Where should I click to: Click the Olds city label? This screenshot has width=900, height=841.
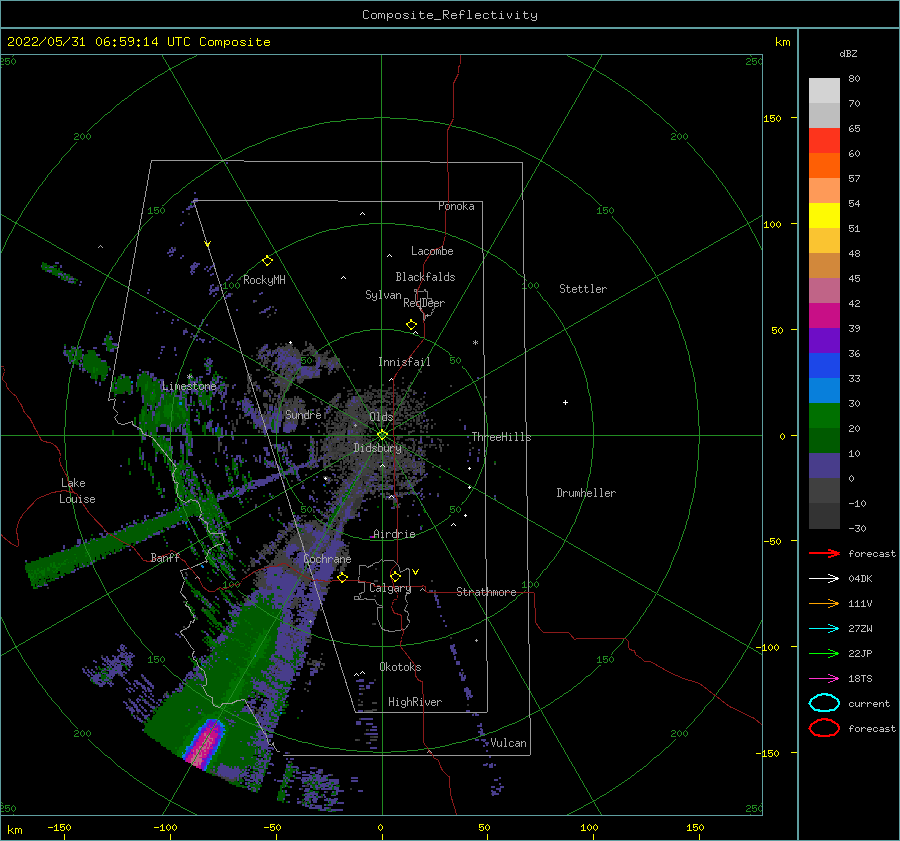tap(381, 416)
